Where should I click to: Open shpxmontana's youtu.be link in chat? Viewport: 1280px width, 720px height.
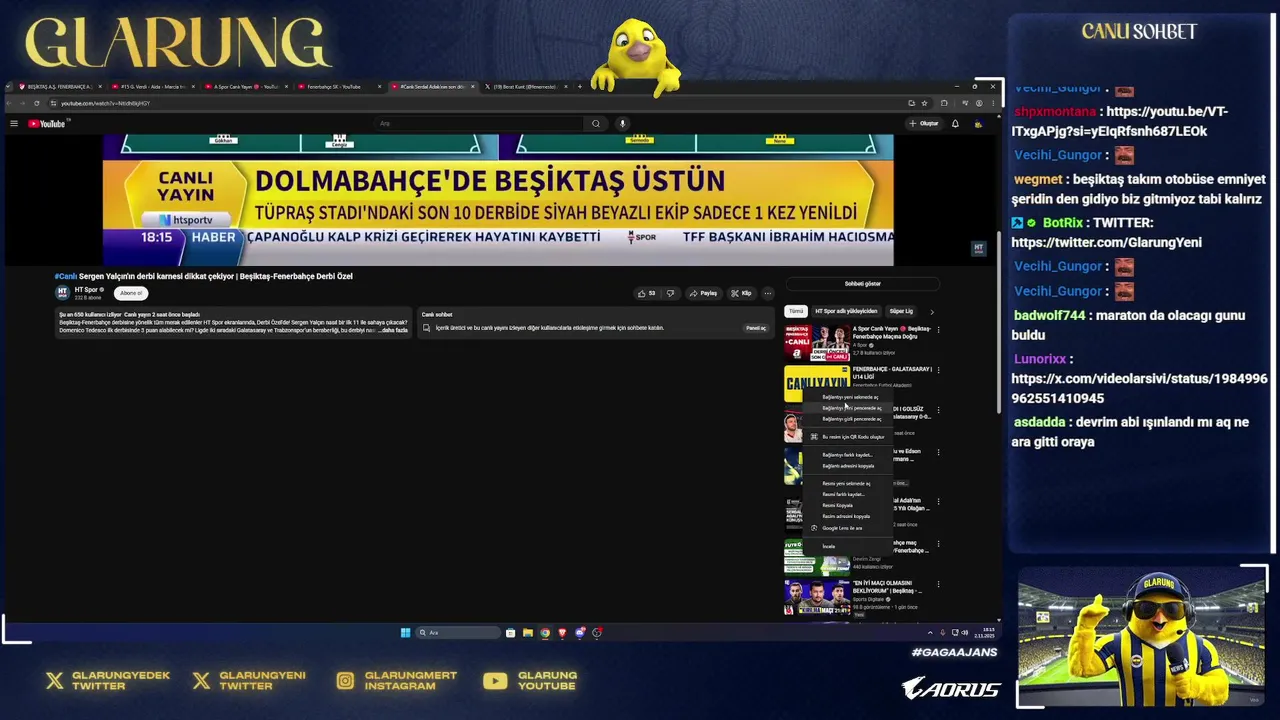tap(1118, 121)
